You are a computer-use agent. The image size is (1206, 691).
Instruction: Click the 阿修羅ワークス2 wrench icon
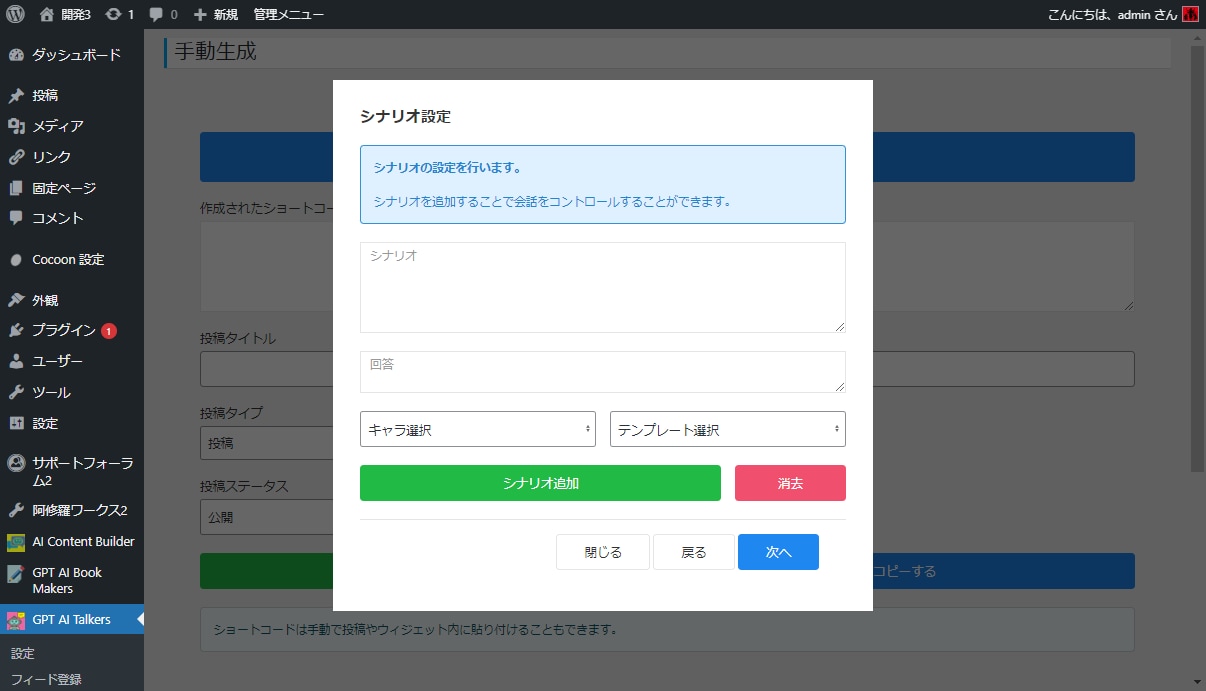pos(16,510)
